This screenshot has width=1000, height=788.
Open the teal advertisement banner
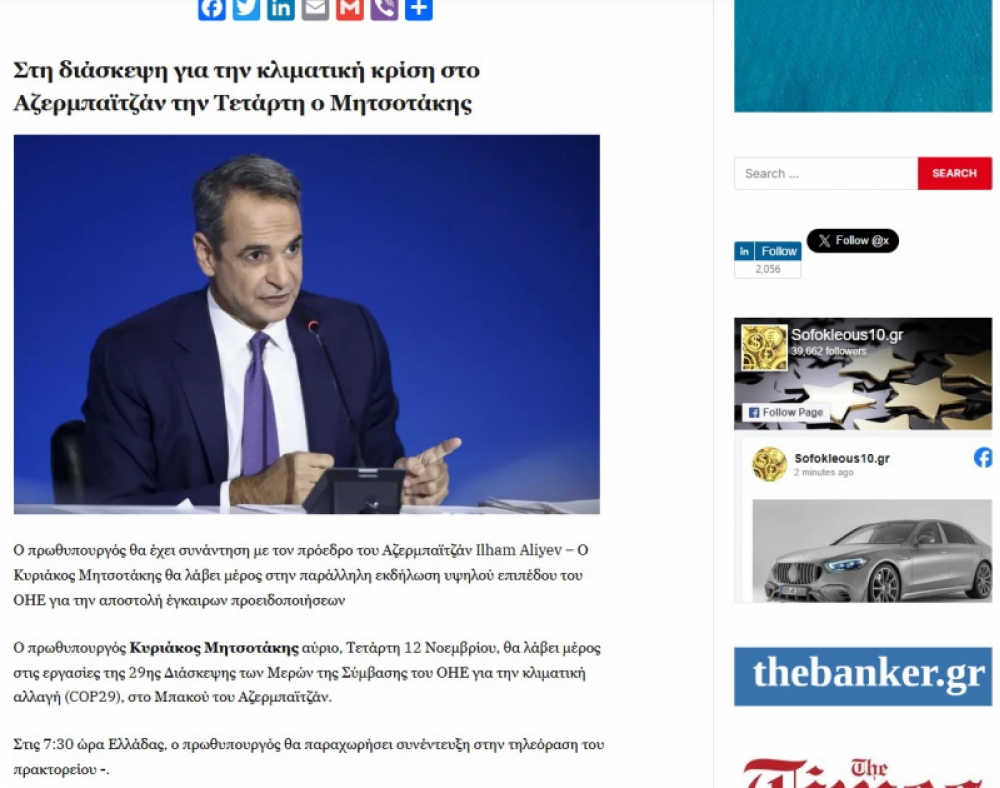(x=863, y=55)
